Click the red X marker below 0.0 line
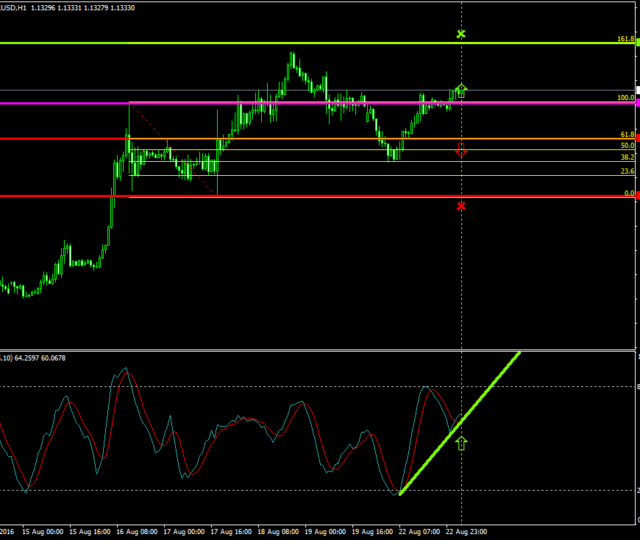The height and width of the screenshot is (540, 640). [461, 206]
